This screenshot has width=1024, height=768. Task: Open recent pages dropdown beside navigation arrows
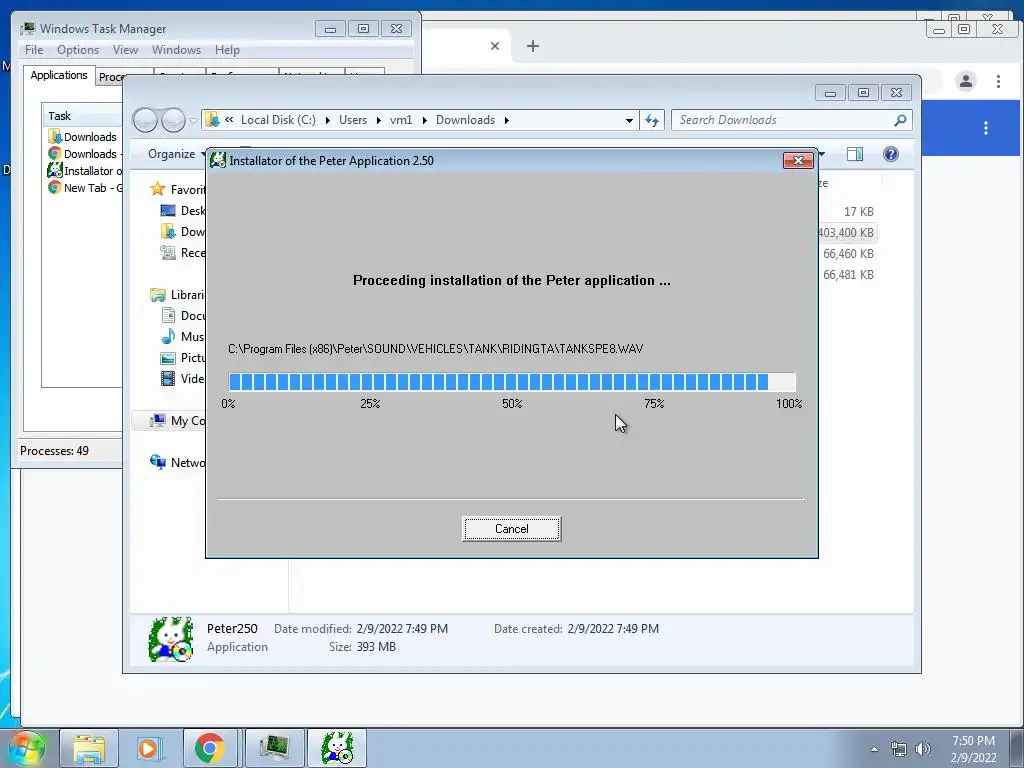(x=193, y=121)
